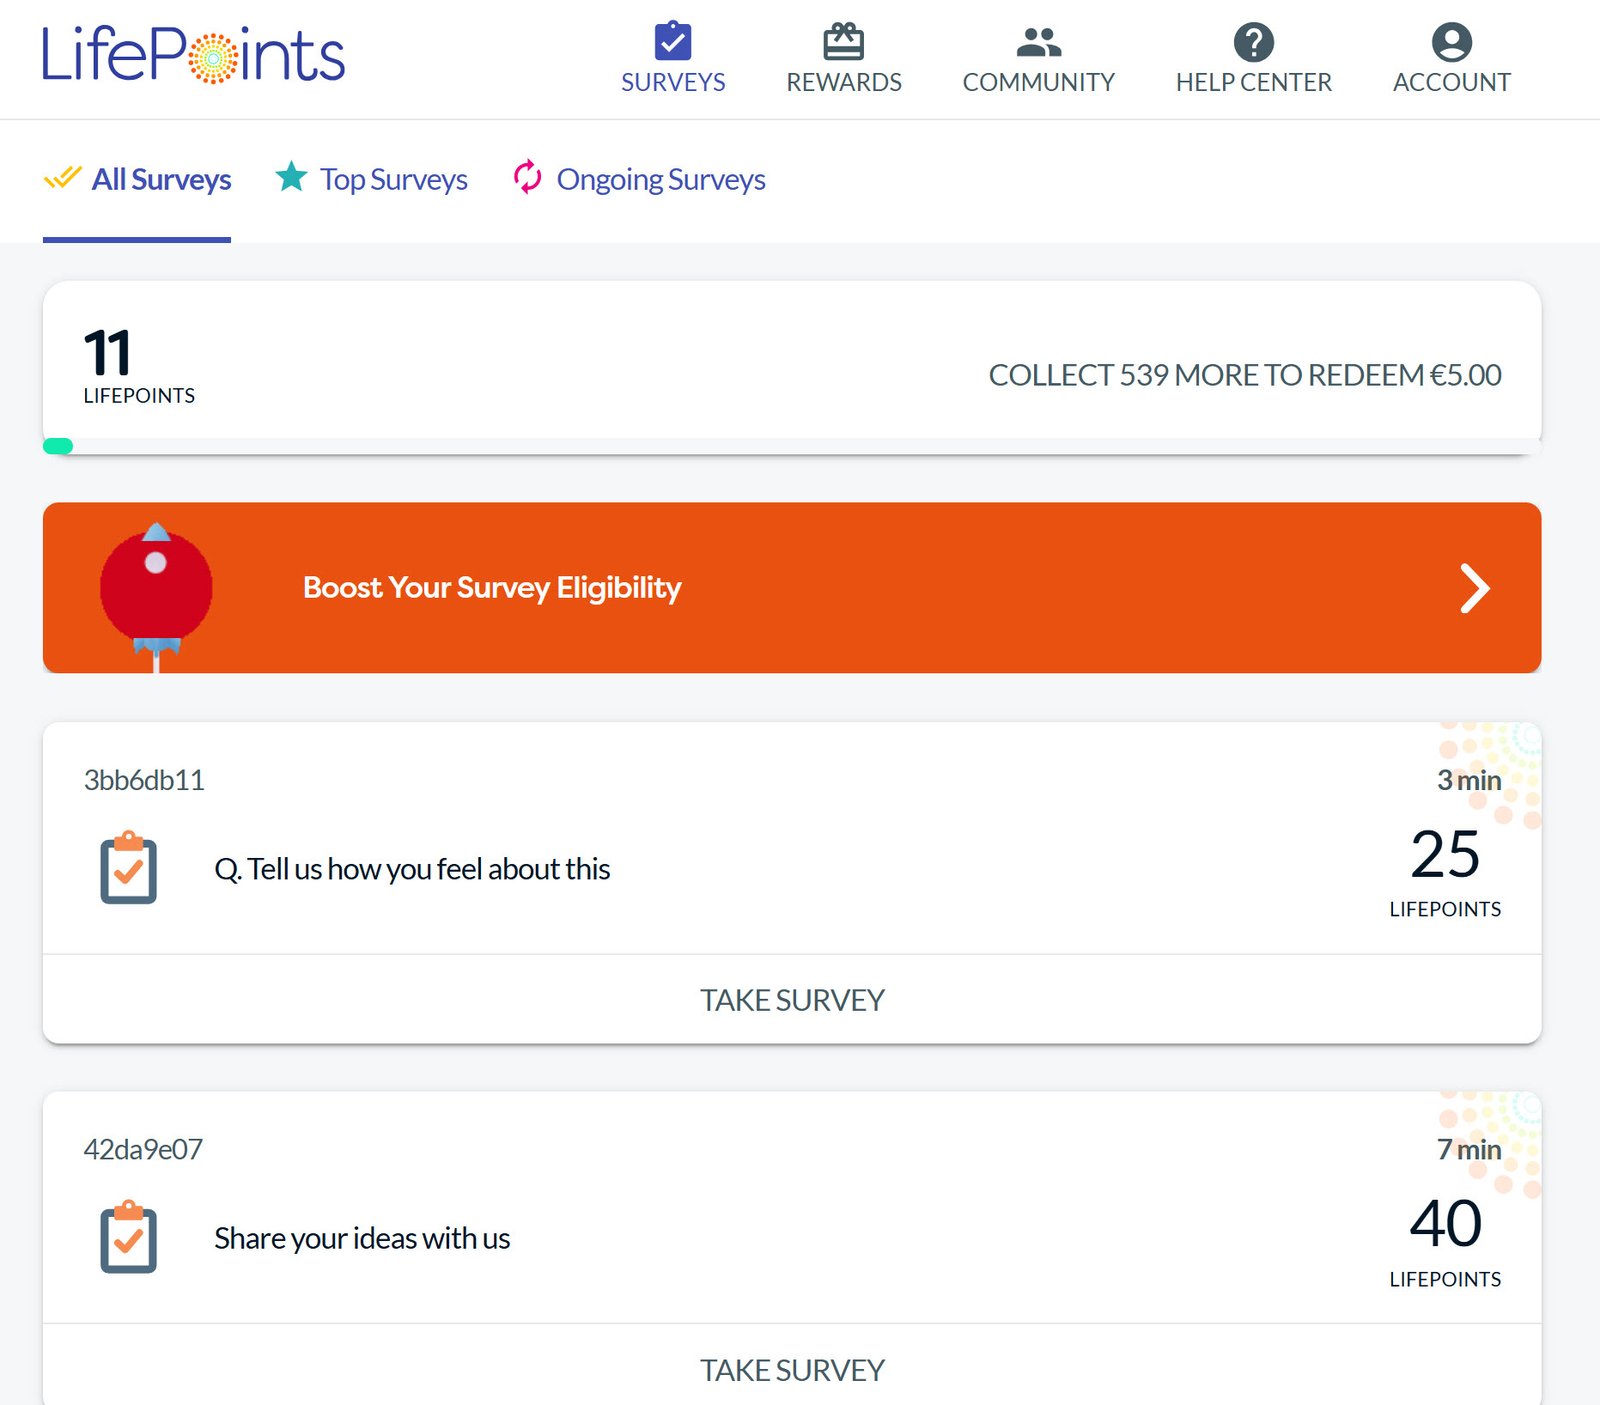Switch to the All Surveys tab
Viewport: 1600px width, 1405px height.
(161, 180)
